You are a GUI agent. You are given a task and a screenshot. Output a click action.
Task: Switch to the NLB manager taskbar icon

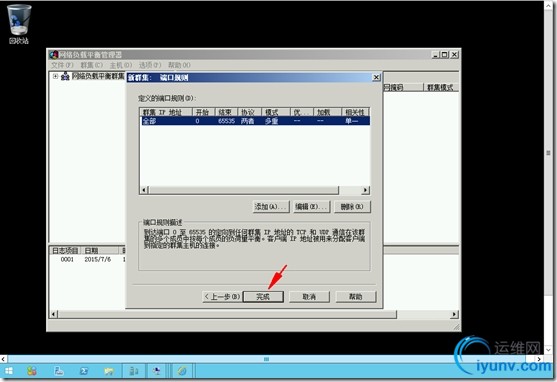(x=156, y=371)
